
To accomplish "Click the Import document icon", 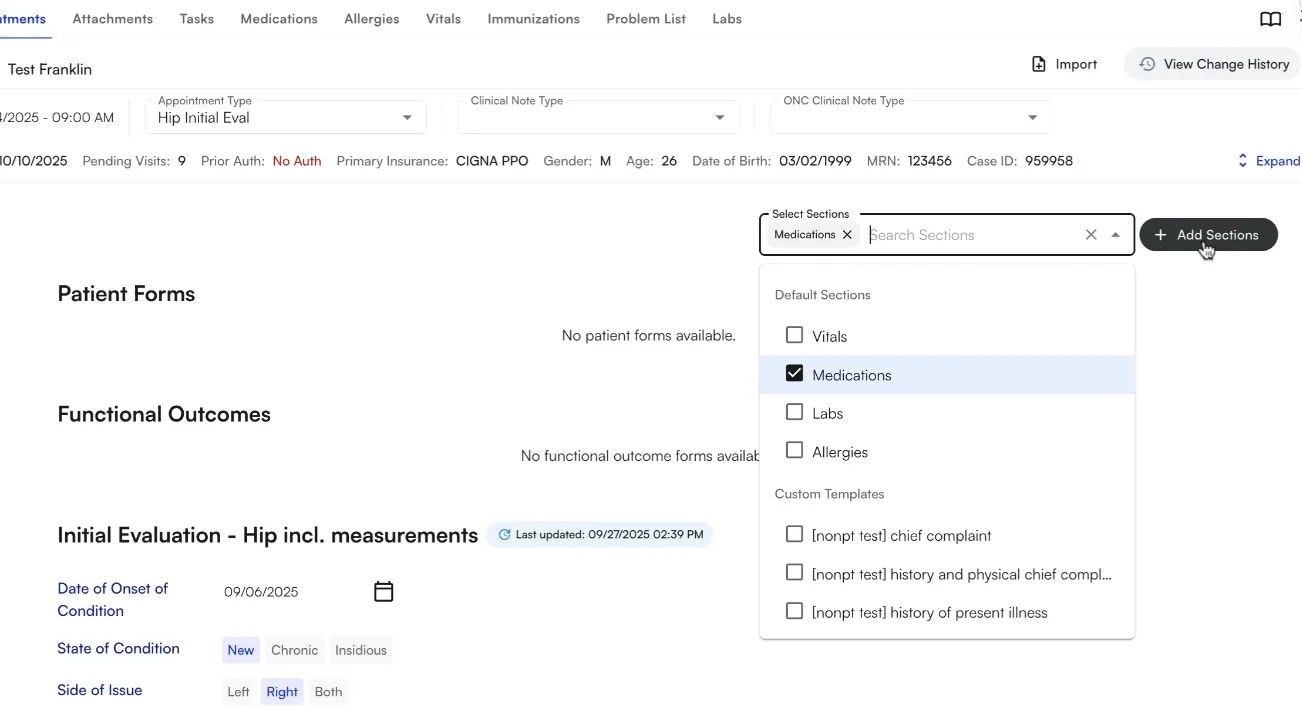I will [1038, 63].
